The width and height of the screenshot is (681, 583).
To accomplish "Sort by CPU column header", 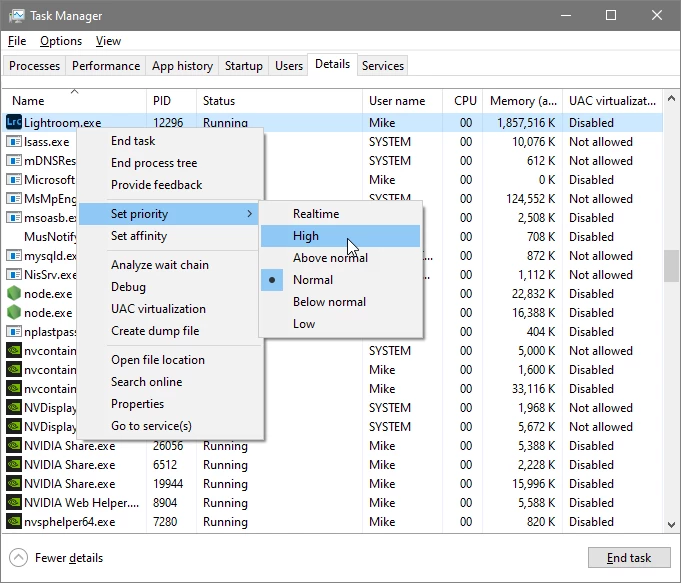I will [463, 101].
